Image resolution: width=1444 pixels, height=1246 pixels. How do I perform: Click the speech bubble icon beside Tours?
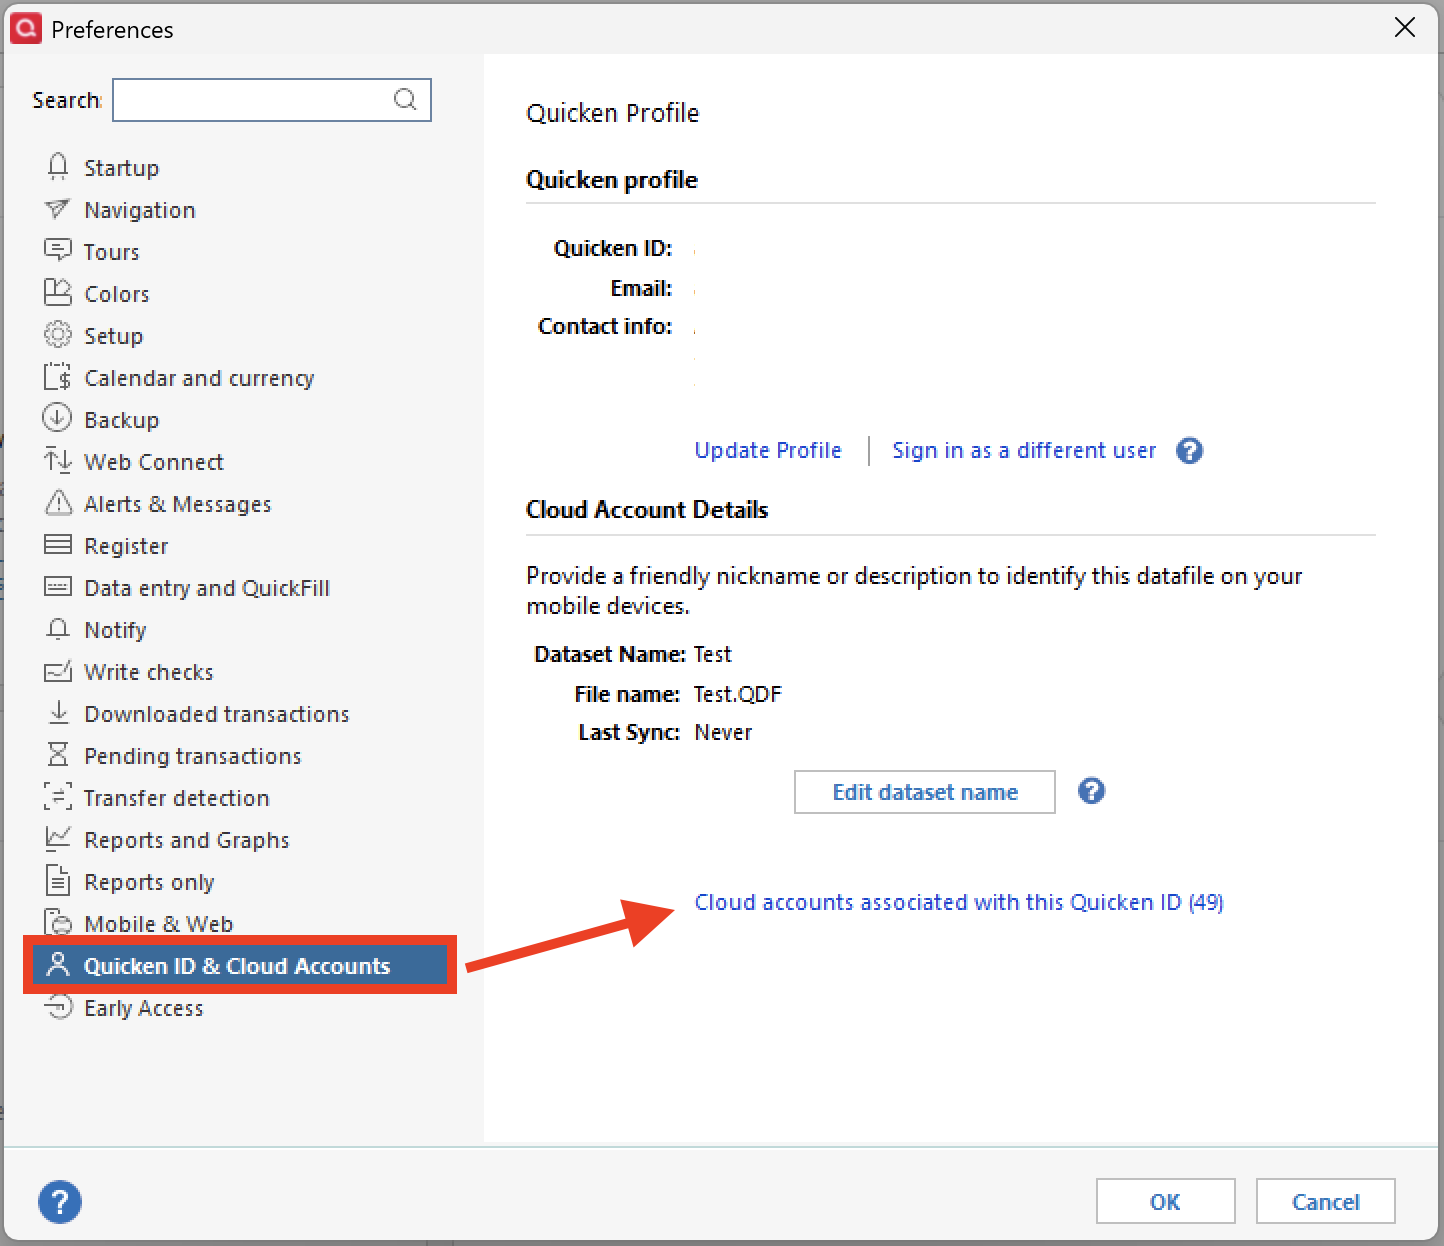point(58,250)
